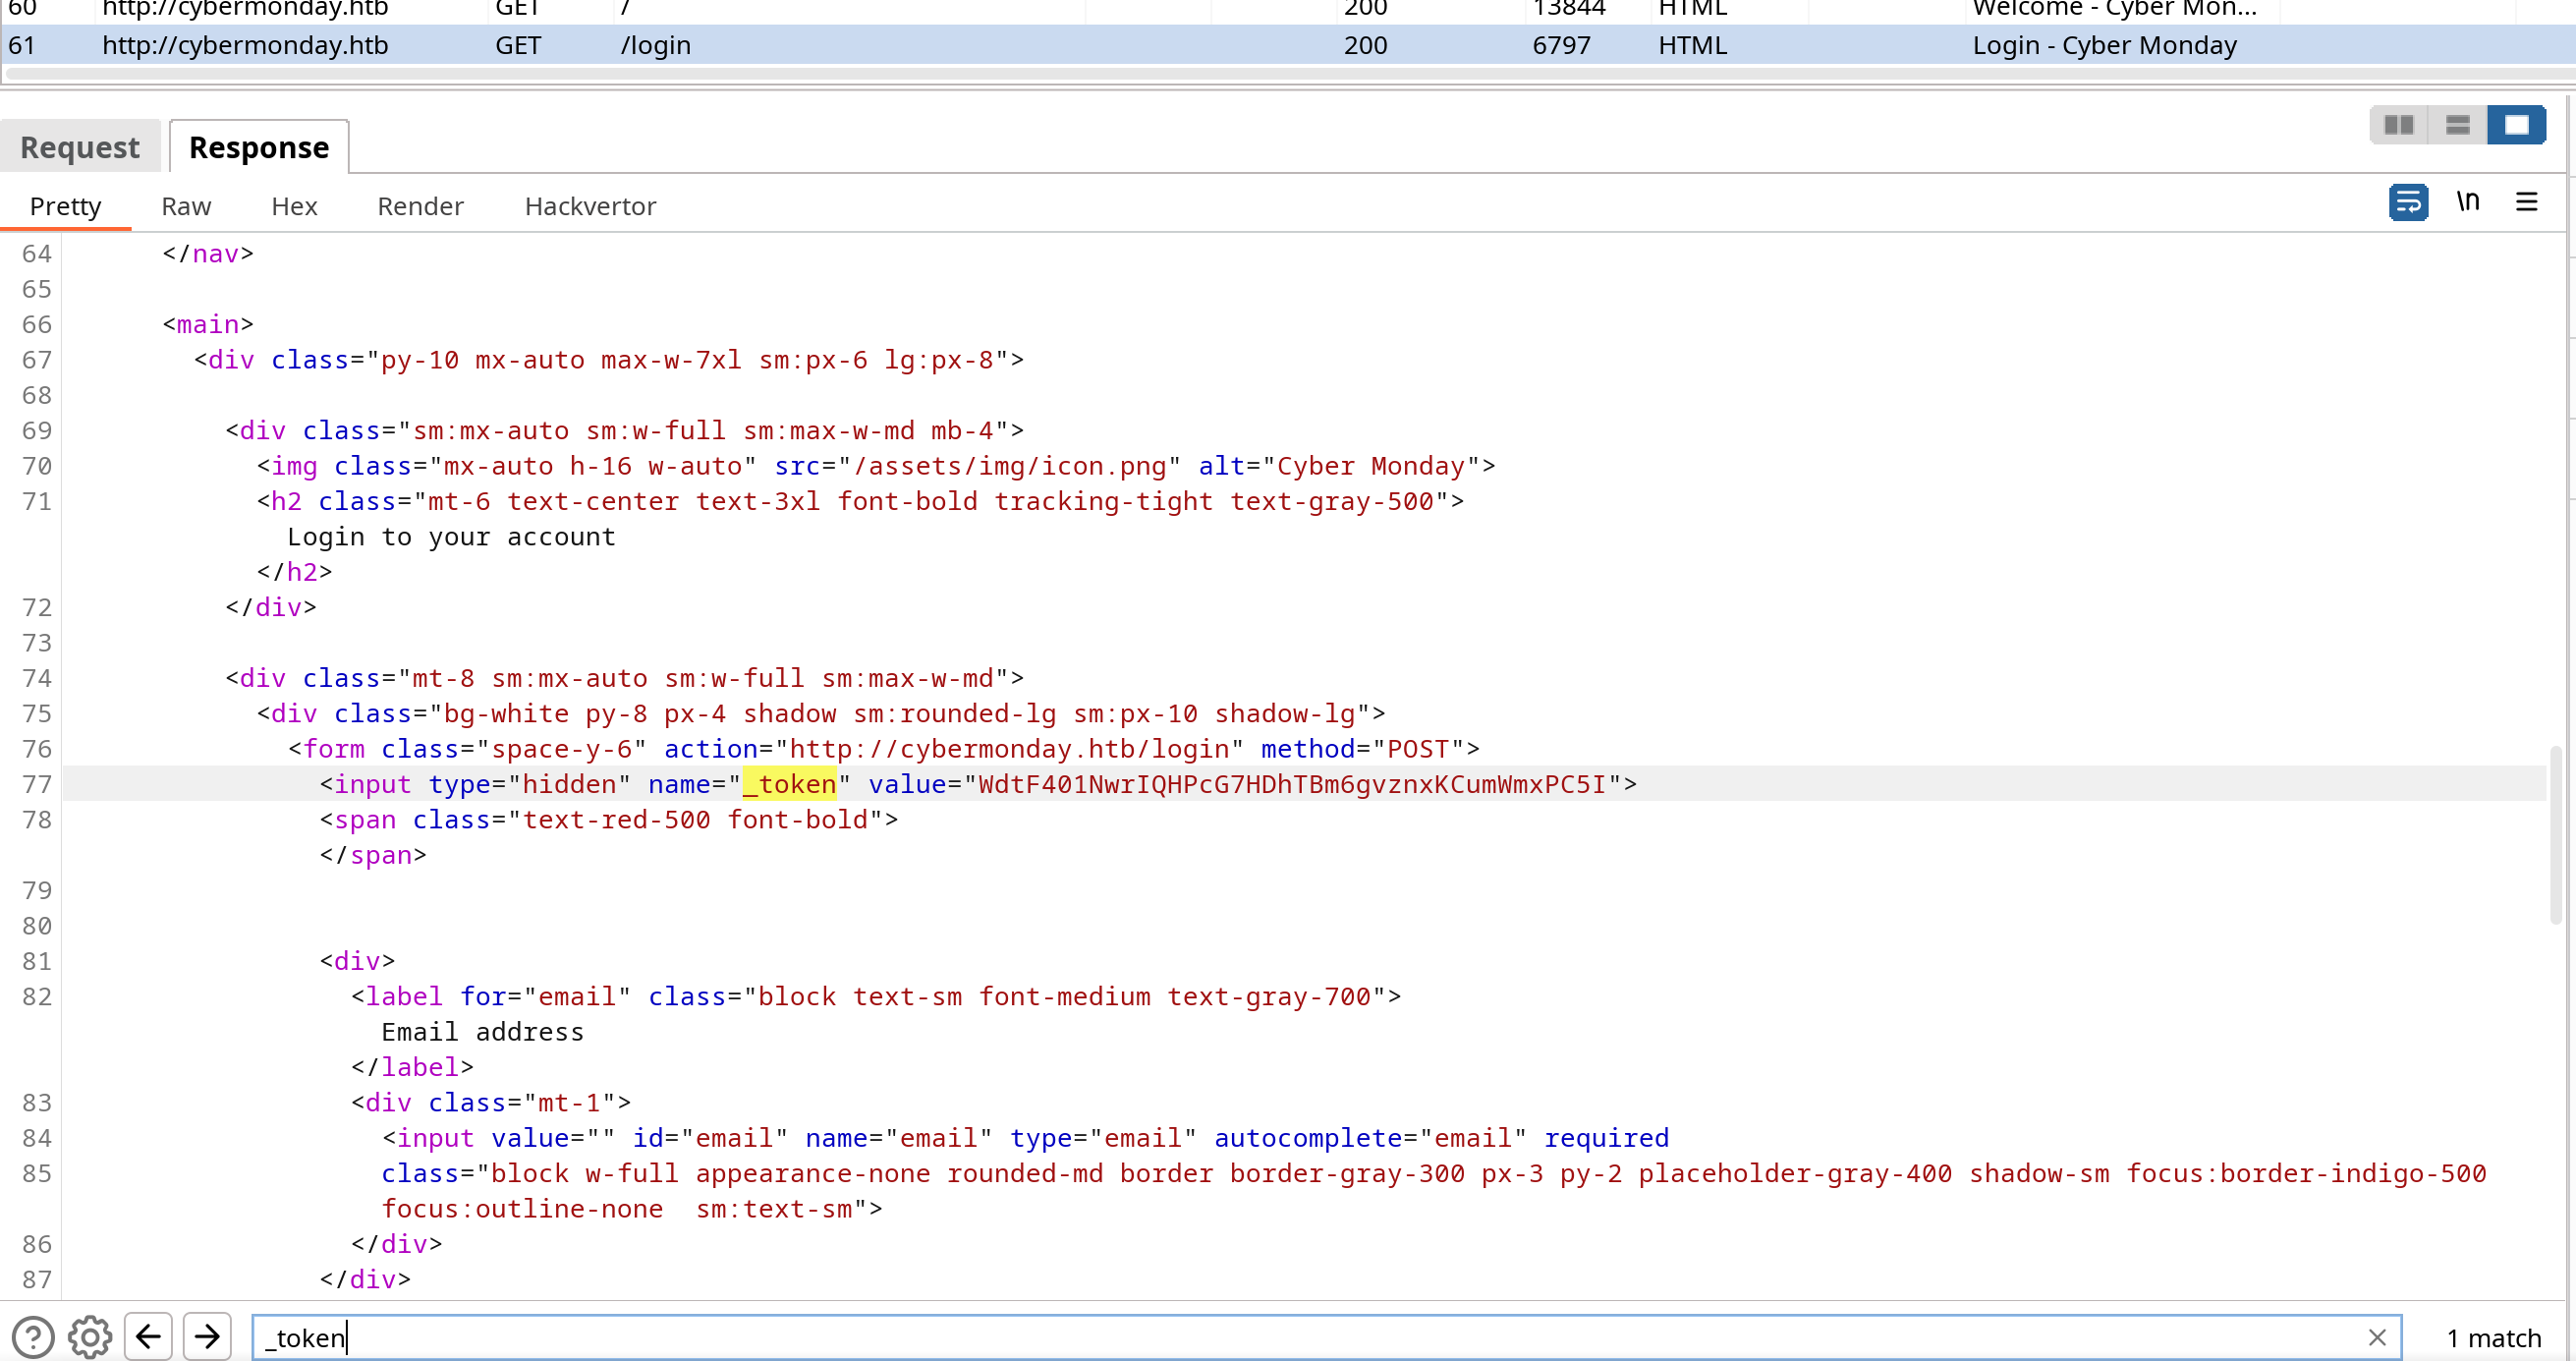Viewport: 2576px width, 1361px height.
Task: Open the Hackvertor tab
Action: tap(590, 206)
